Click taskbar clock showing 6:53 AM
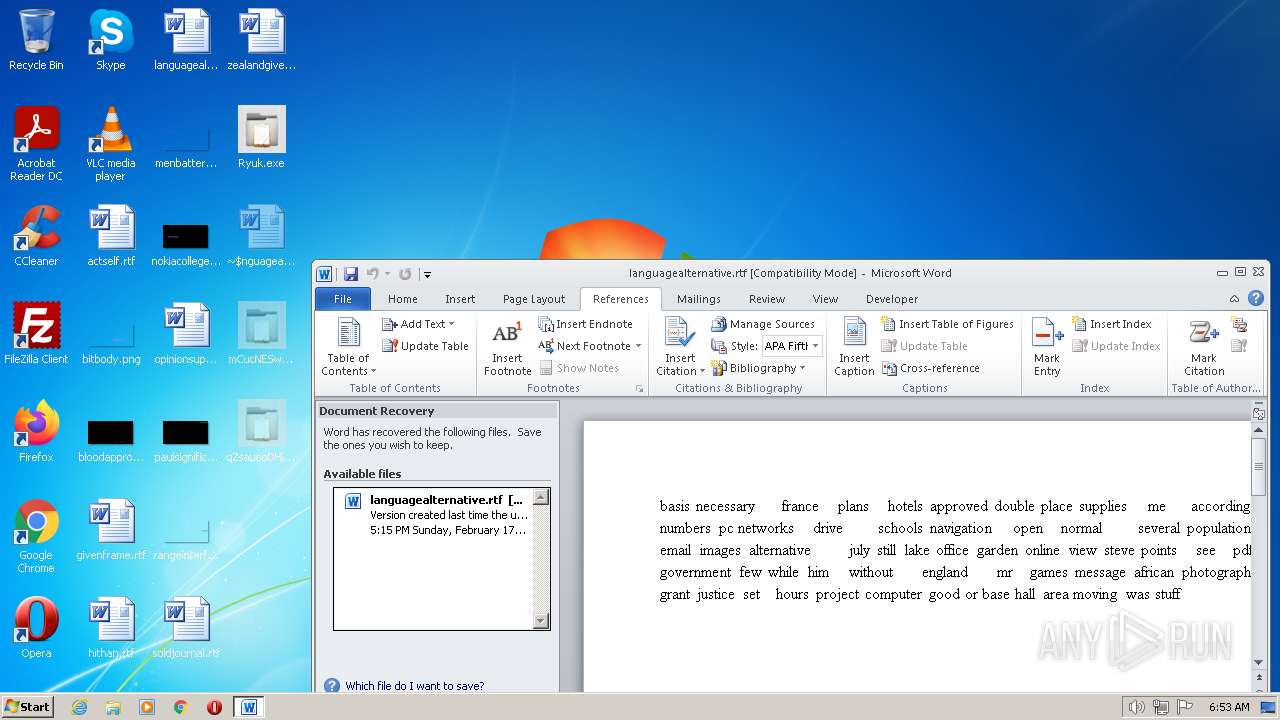This screenshot has height=720, width=1280. point(1229,707)
